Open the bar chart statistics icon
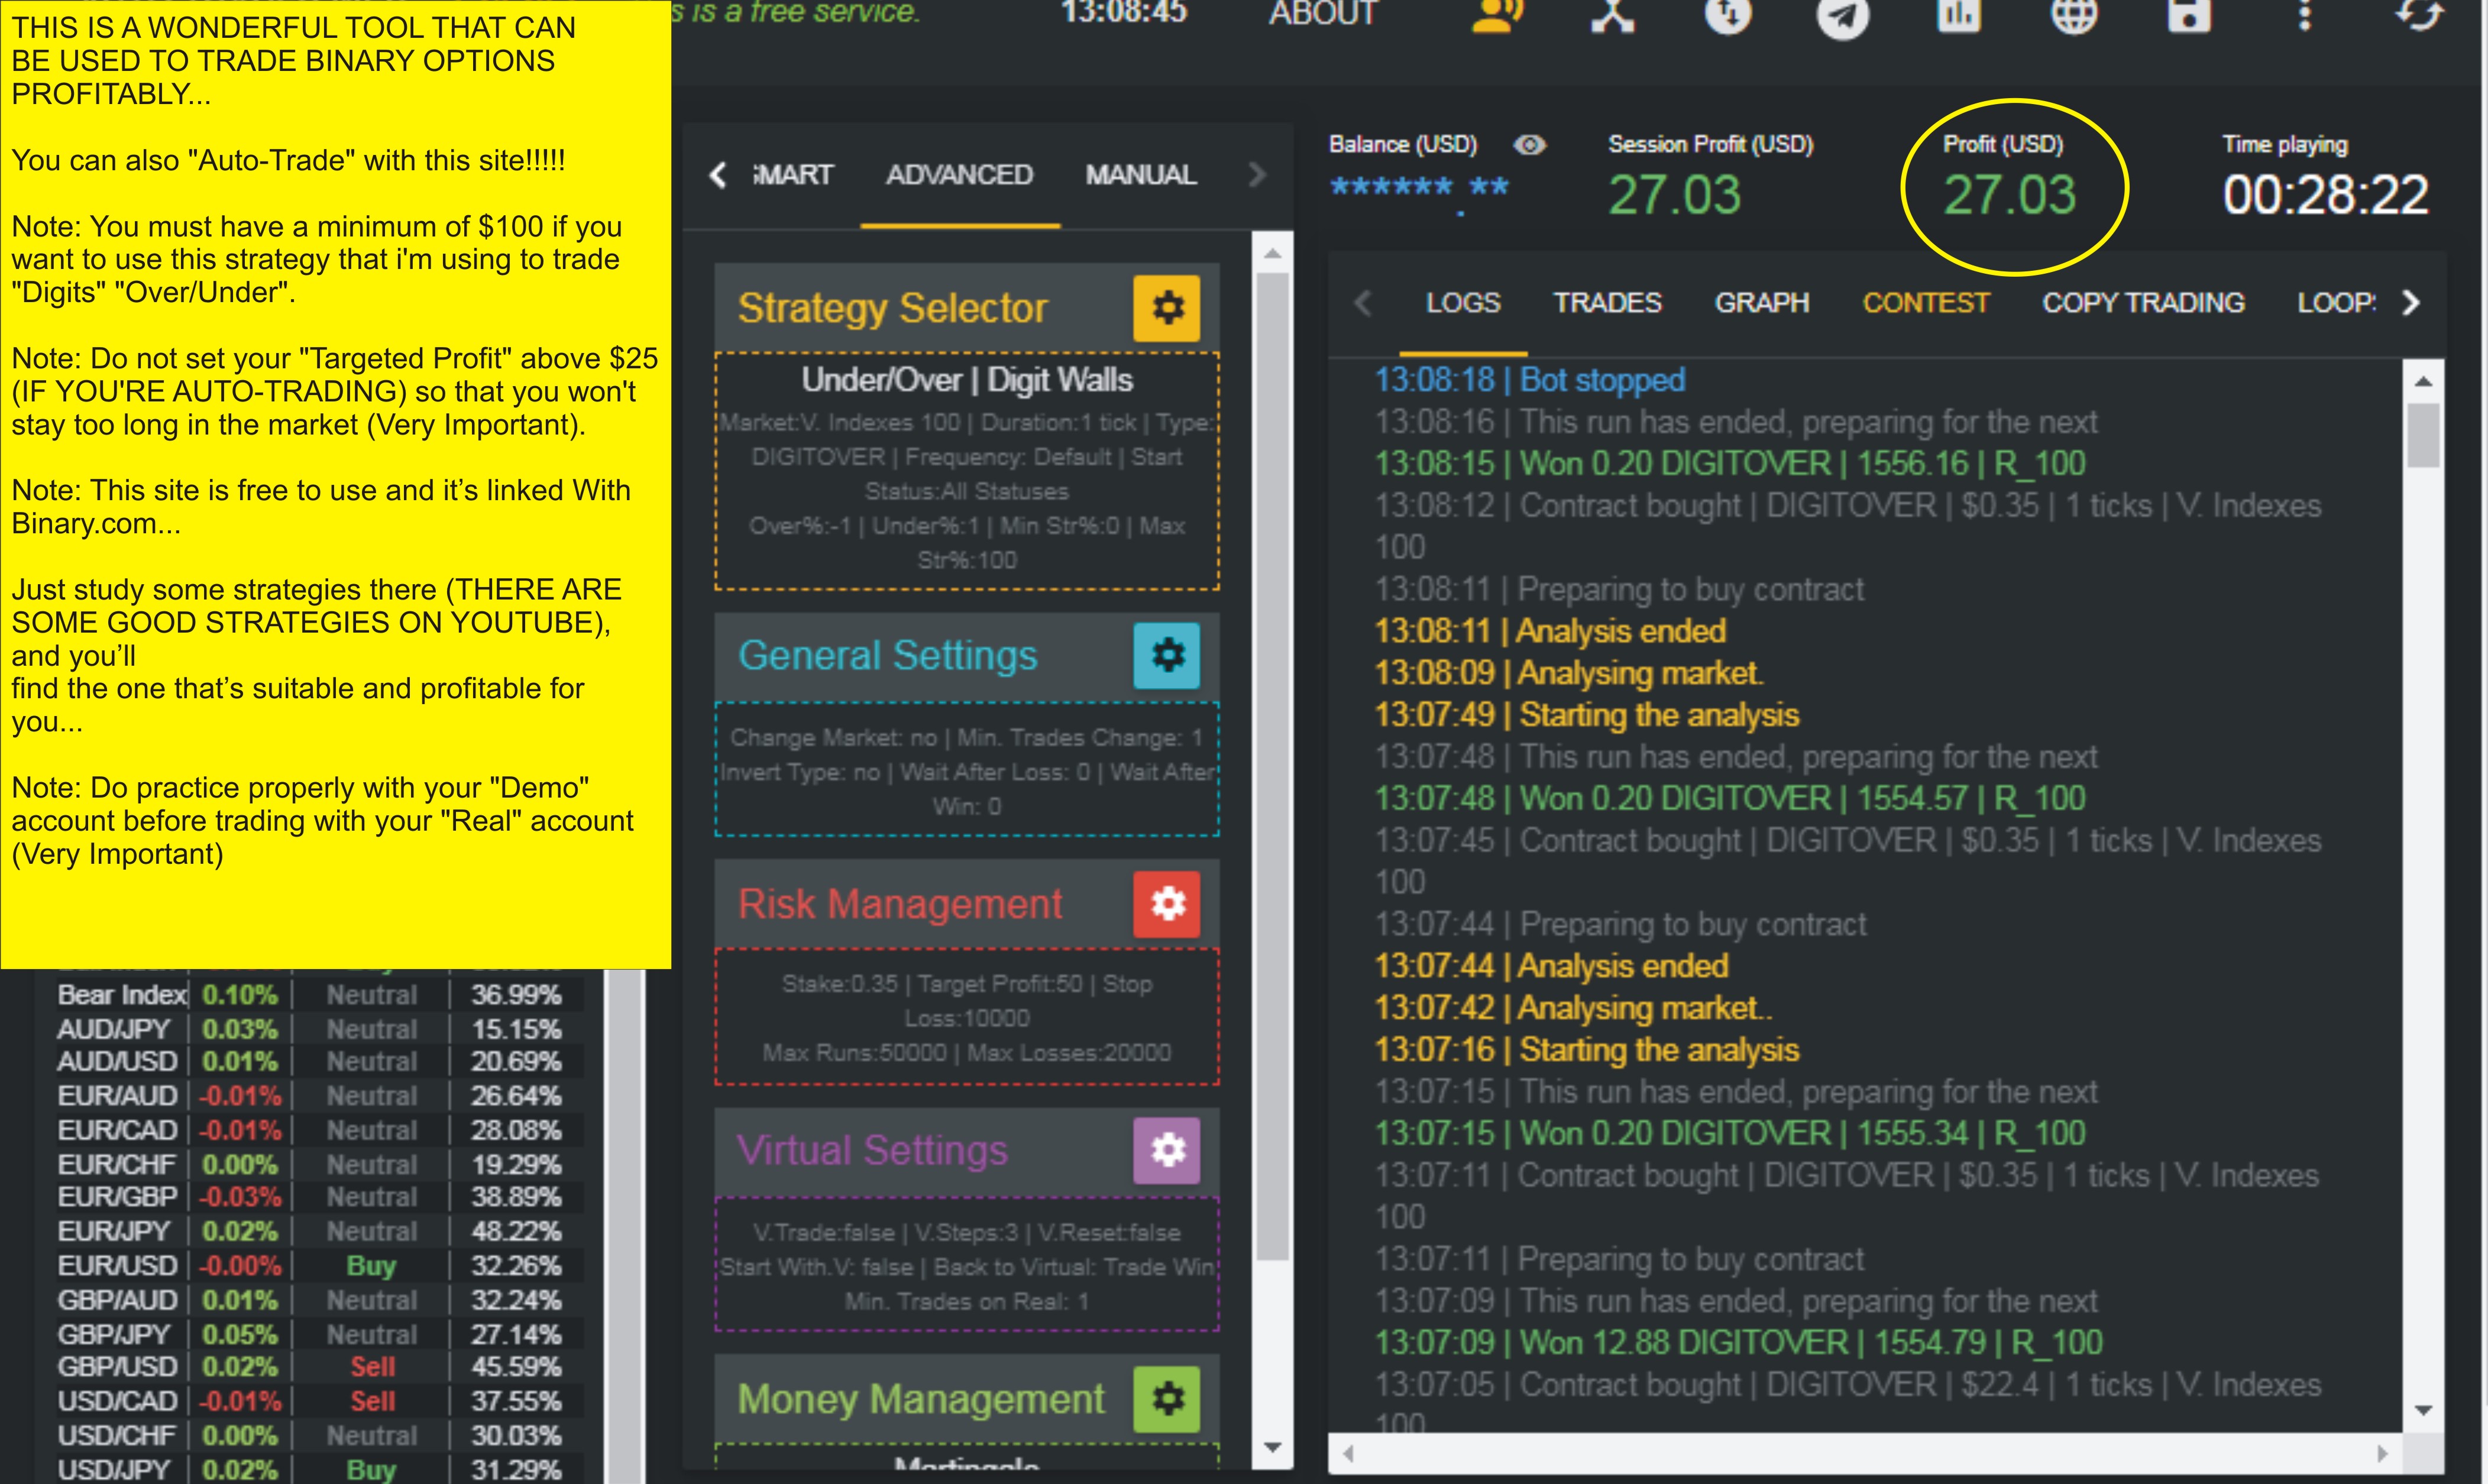This screenshot has width=2488, height=1484. coord(1958,14)
